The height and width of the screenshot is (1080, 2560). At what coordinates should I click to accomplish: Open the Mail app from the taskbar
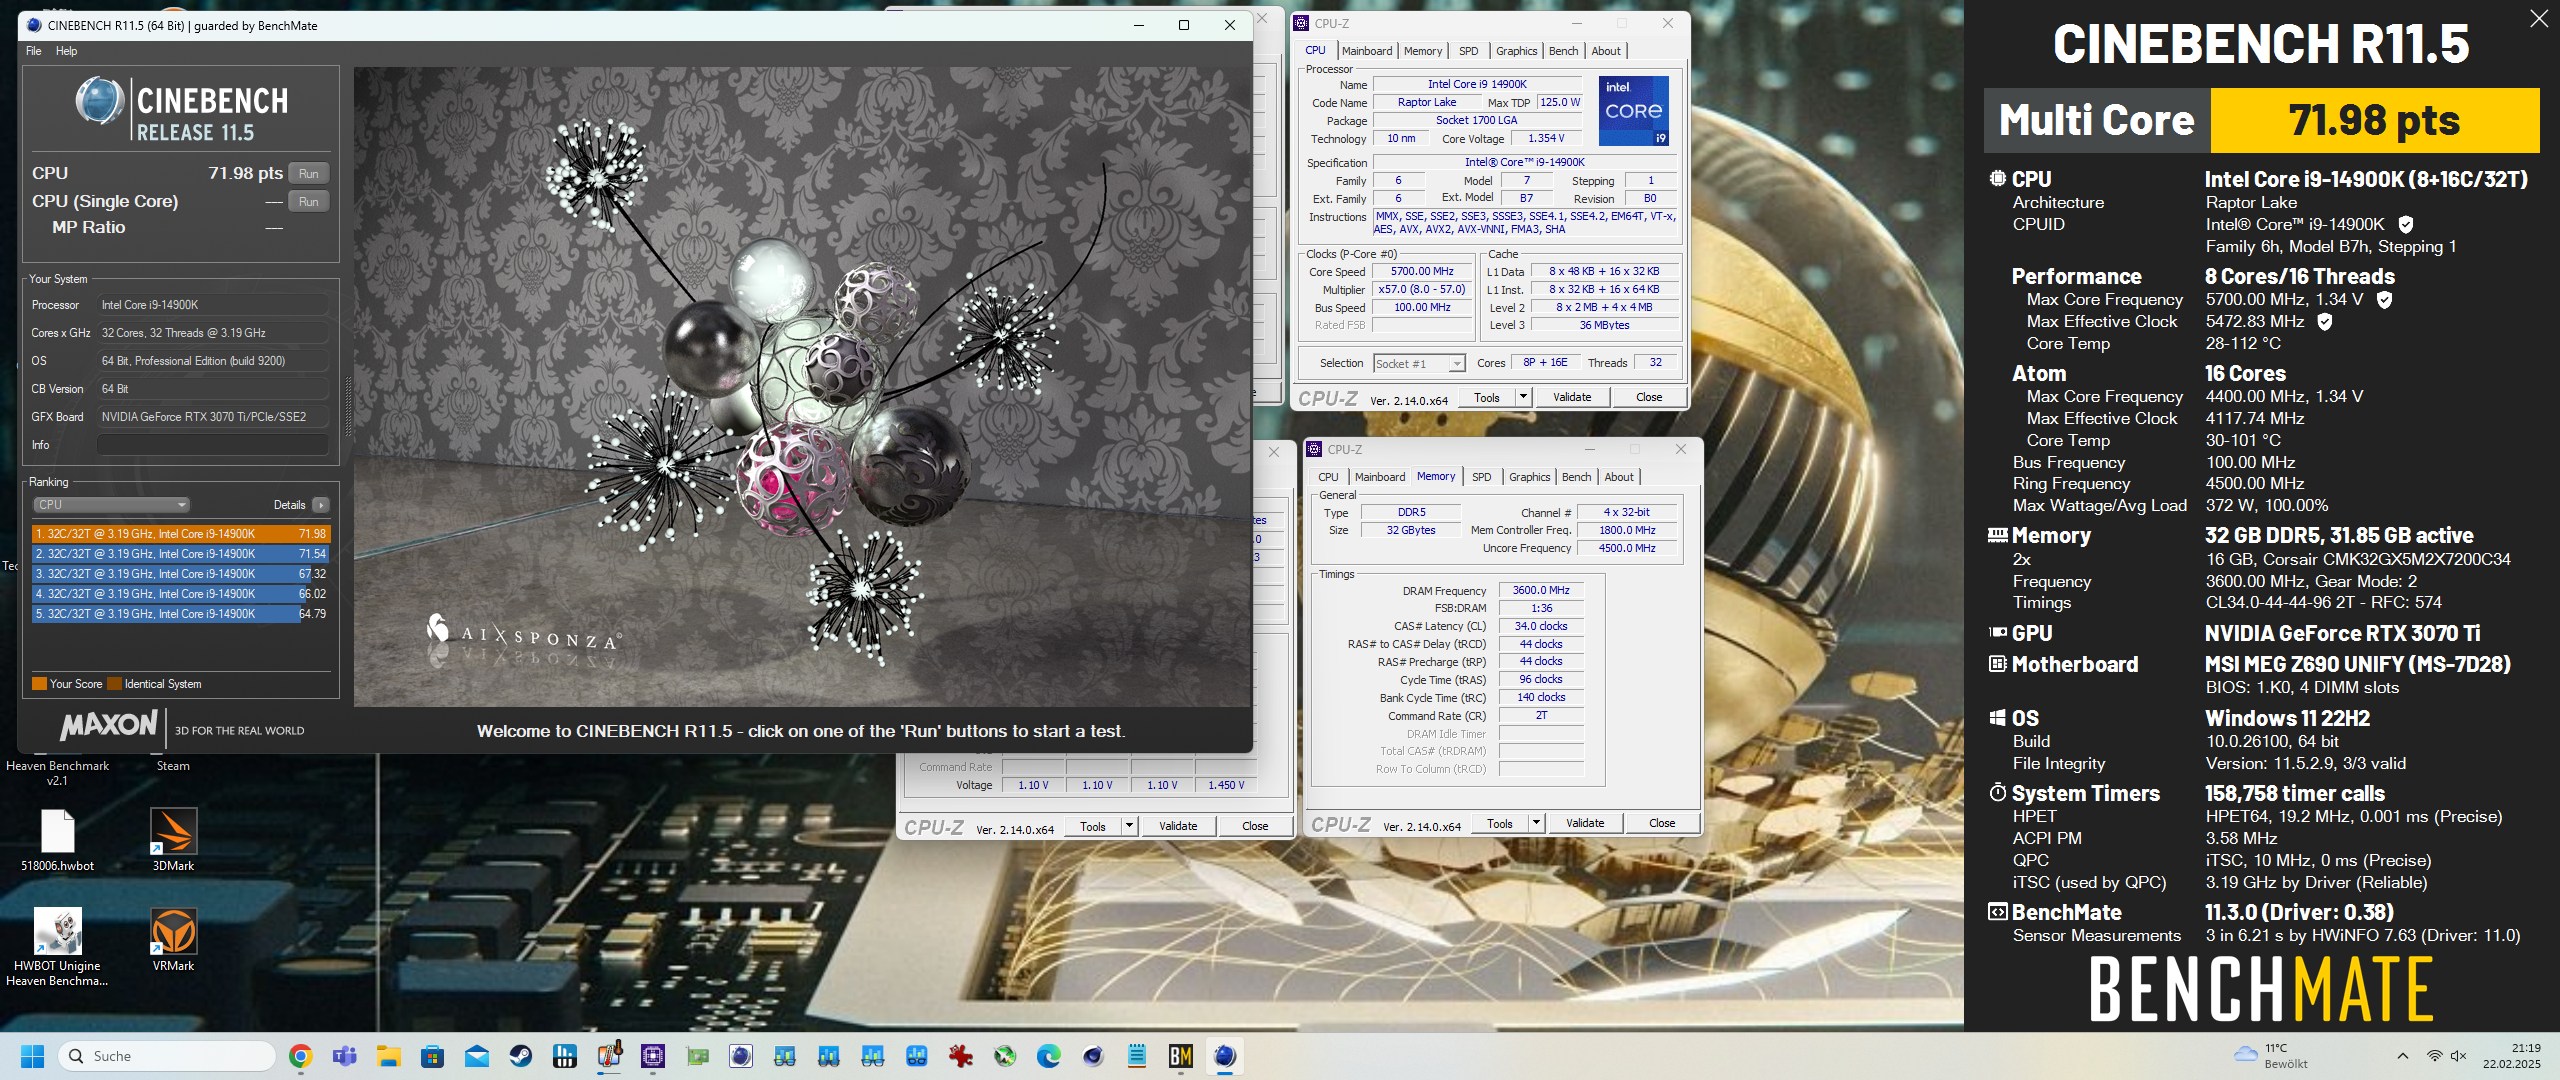476,1056
